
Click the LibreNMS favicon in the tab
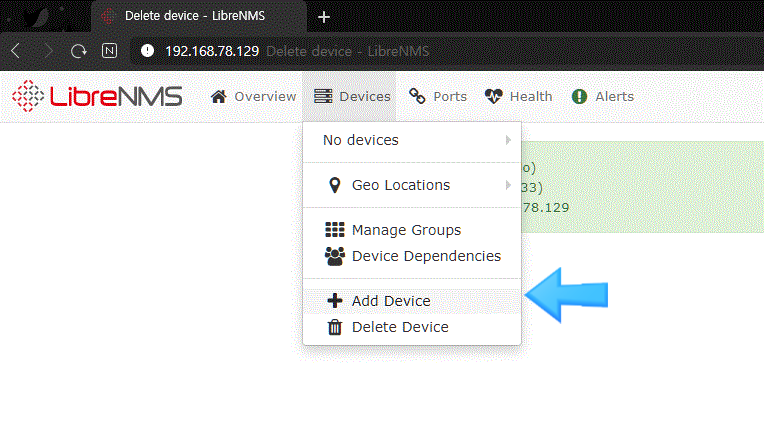click(x=108, y=16)
